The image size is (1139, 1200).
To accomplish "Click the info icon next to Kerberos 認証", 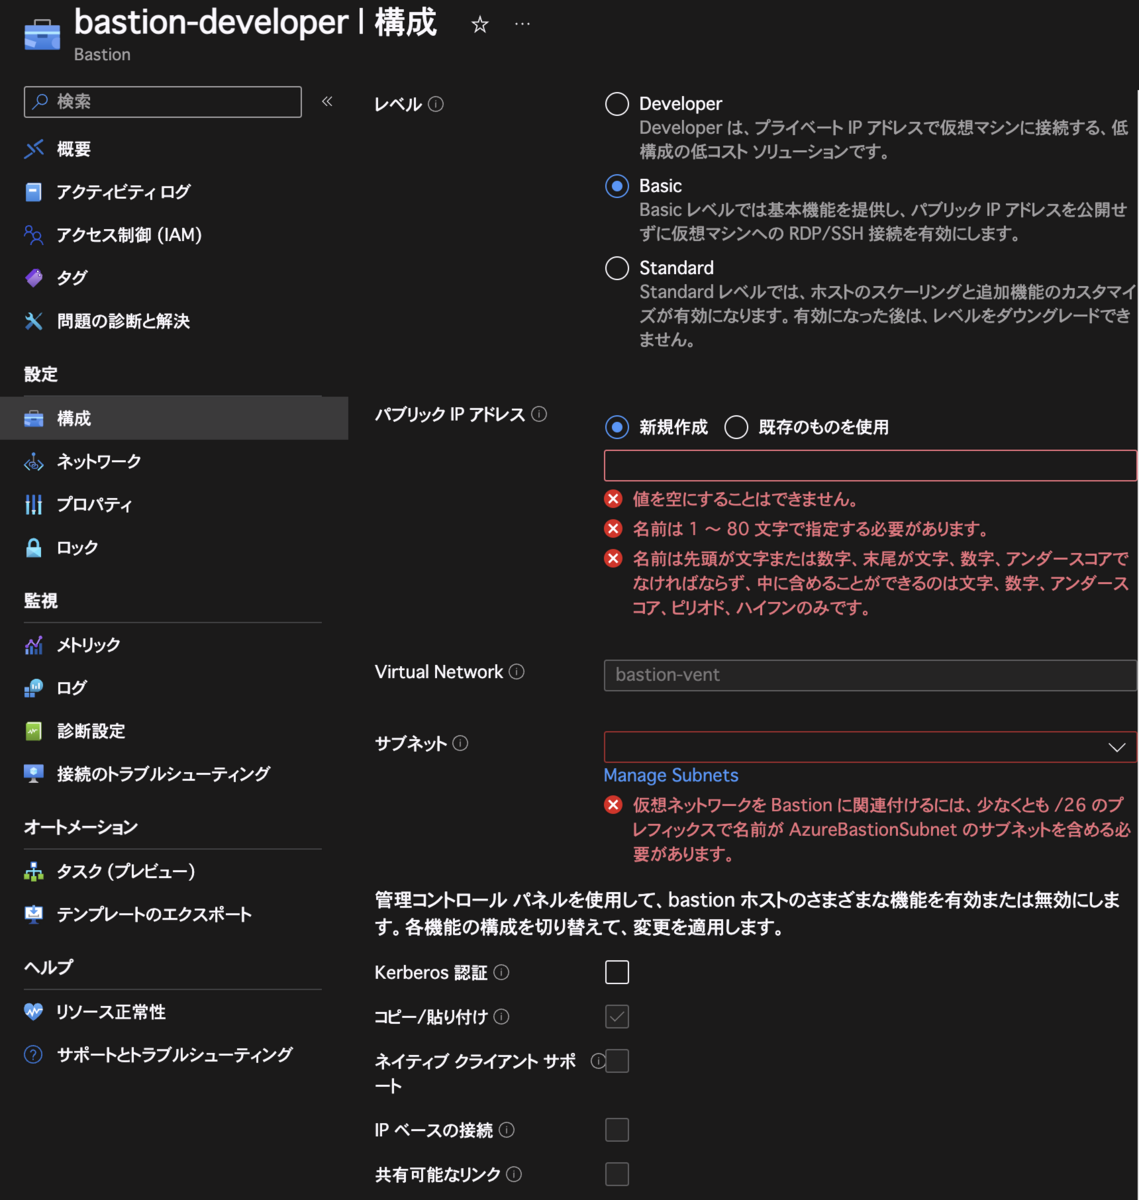I will tap(502, 972).
